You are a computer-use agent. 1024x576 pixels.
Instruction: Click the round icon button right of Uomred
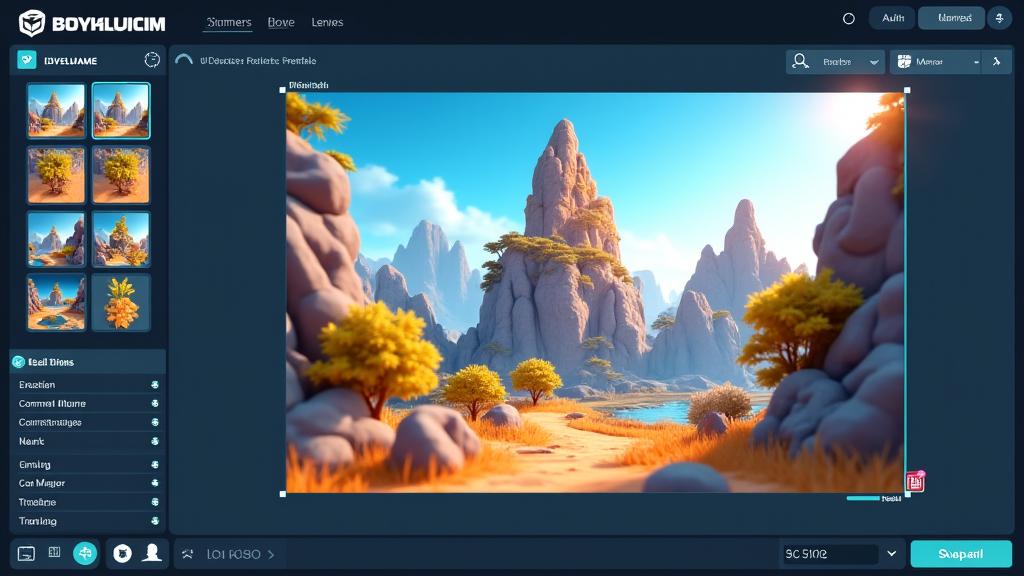[x=999, y=18]
